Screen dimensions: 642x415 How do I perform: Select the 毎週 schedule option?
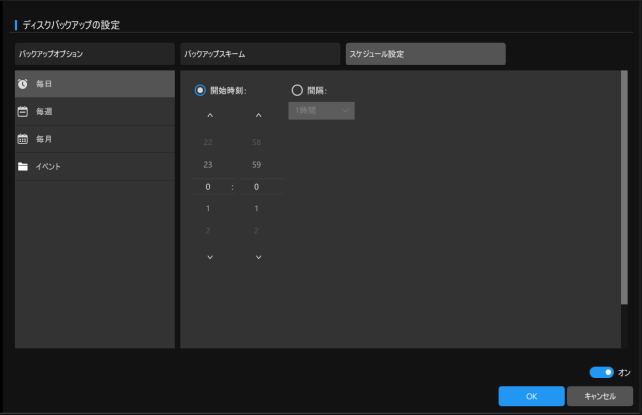coord(95,111)
